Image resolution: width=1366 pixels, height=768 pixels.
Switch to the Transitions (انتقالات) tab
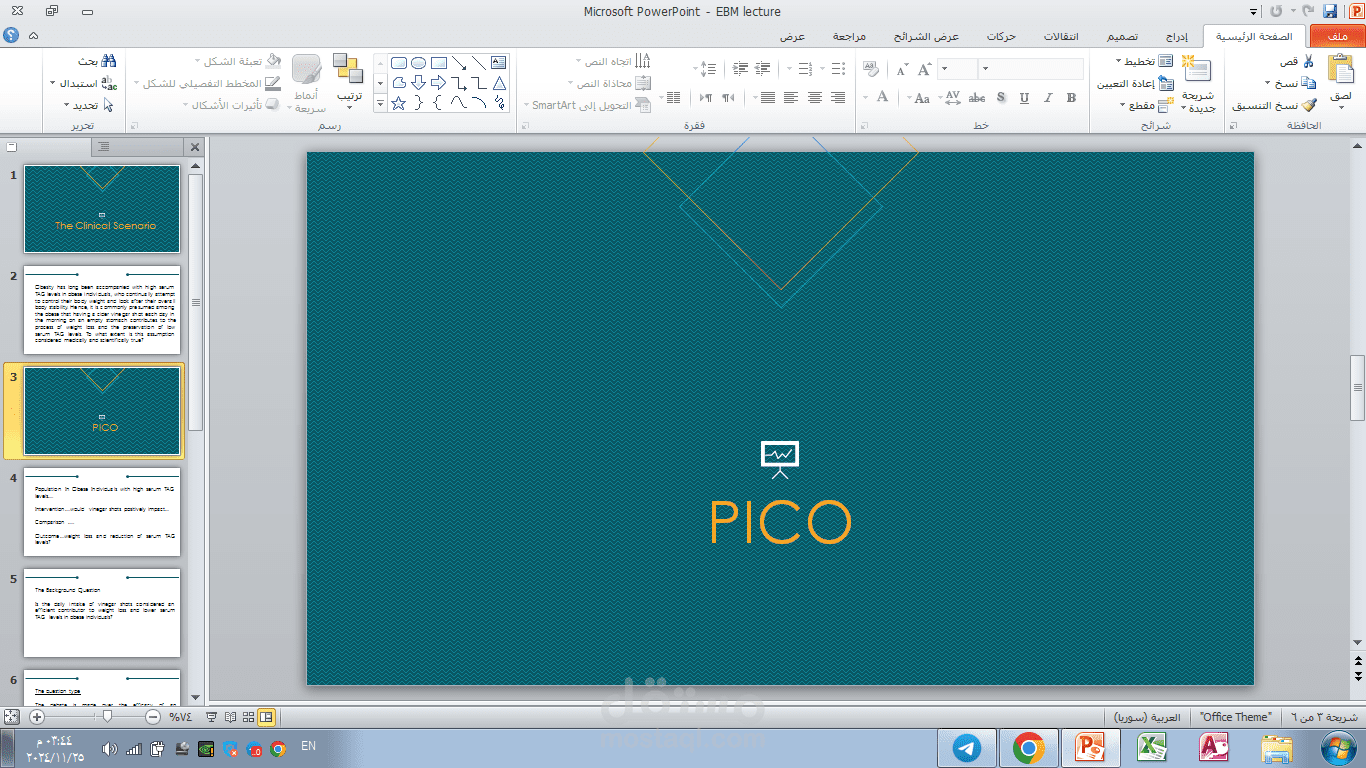pos(1061,36)
